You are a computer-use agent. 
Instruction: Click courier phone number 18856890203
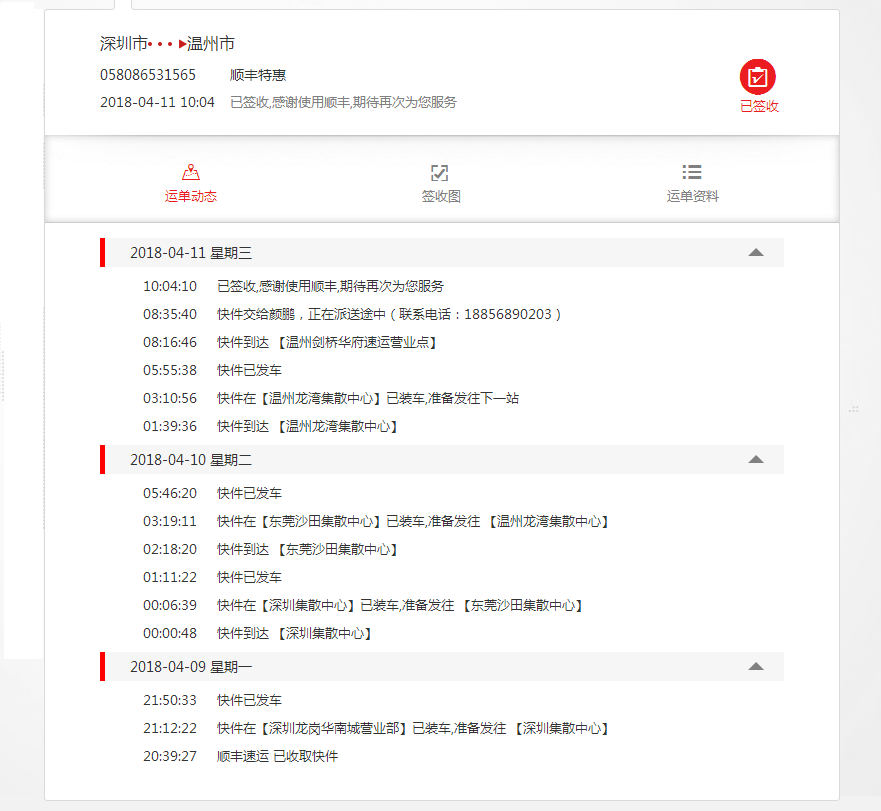[x=508, y=314]
